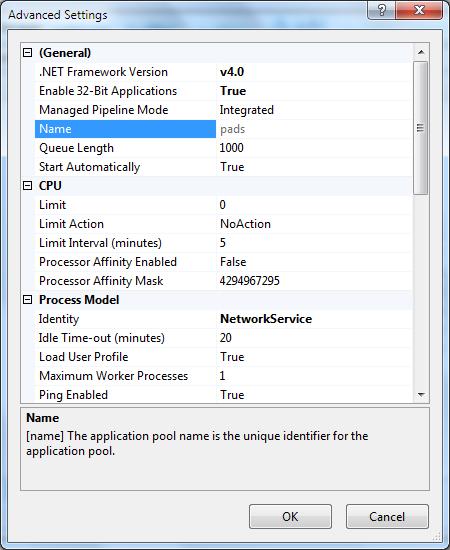Click the Limit Interval value 5
This screenshot has width=450, height=550.
point(223,243)
